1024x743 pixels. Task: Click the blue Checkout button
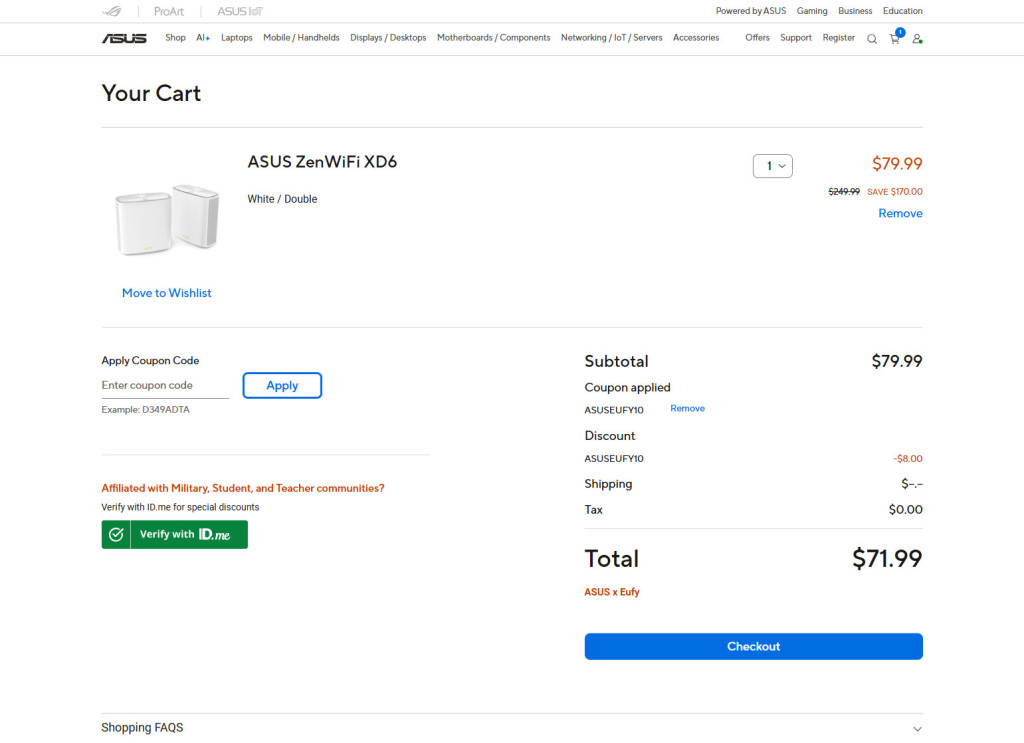tap(753, 646)
